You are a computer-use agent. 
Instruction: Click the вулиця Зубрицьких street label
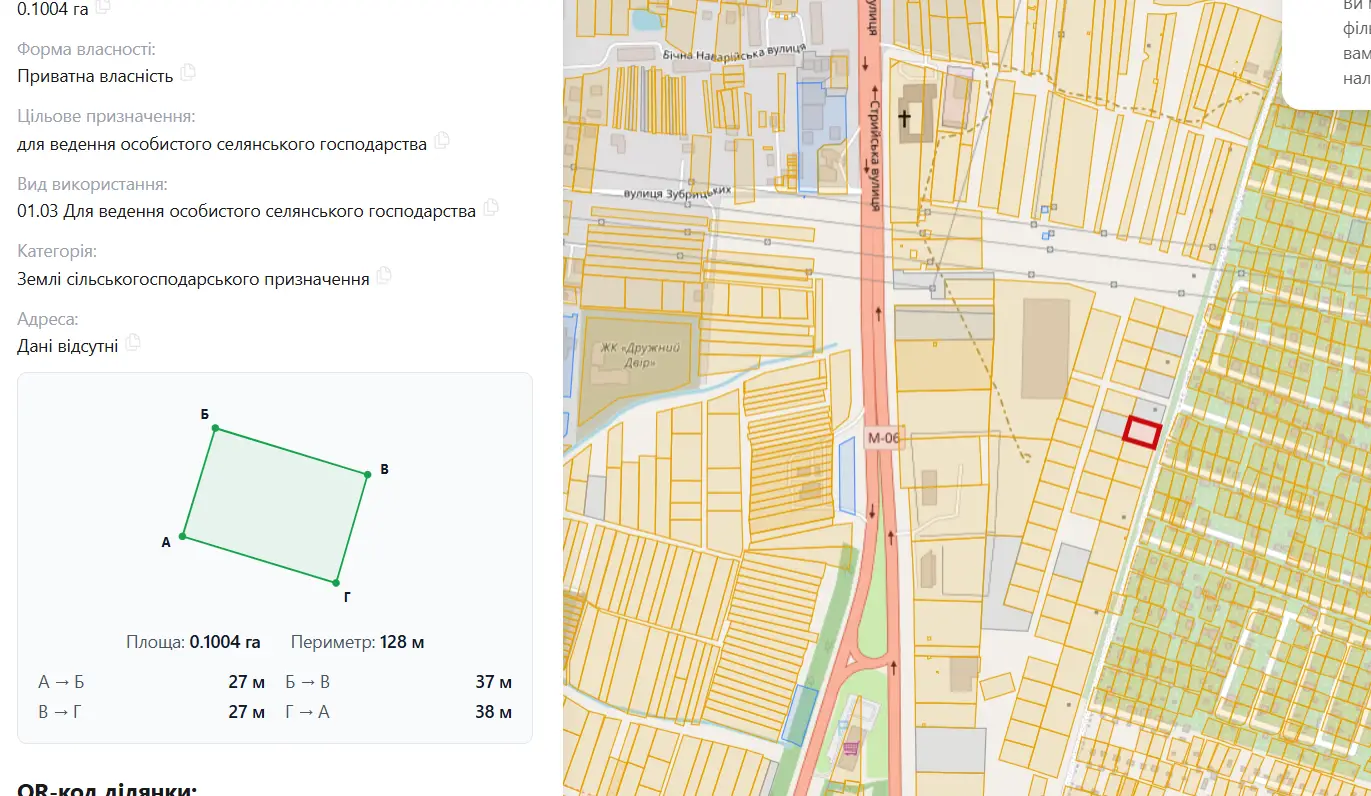[678, 192]
